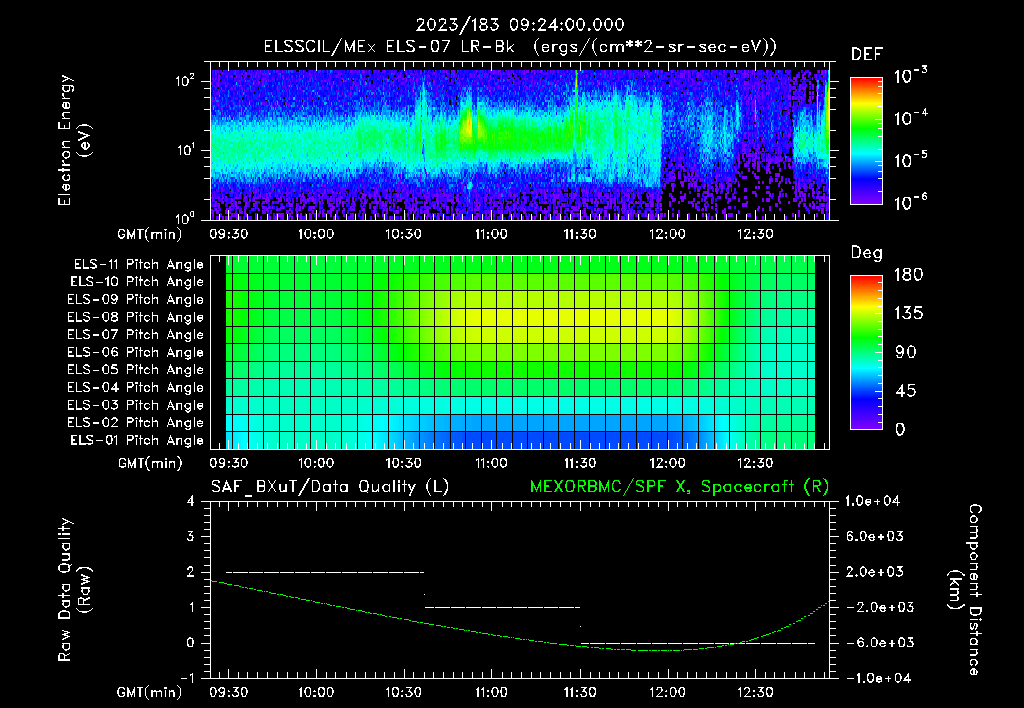Click the 135 value on Deg scale
1024x708 pixels.
[x=908, y=314]
